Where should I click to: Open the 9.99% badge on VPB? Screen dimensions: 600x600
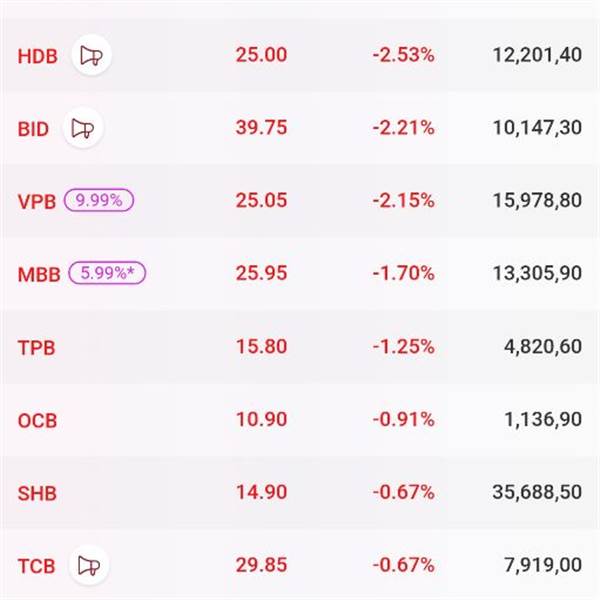pyautogui.click(x=99, y=200)
